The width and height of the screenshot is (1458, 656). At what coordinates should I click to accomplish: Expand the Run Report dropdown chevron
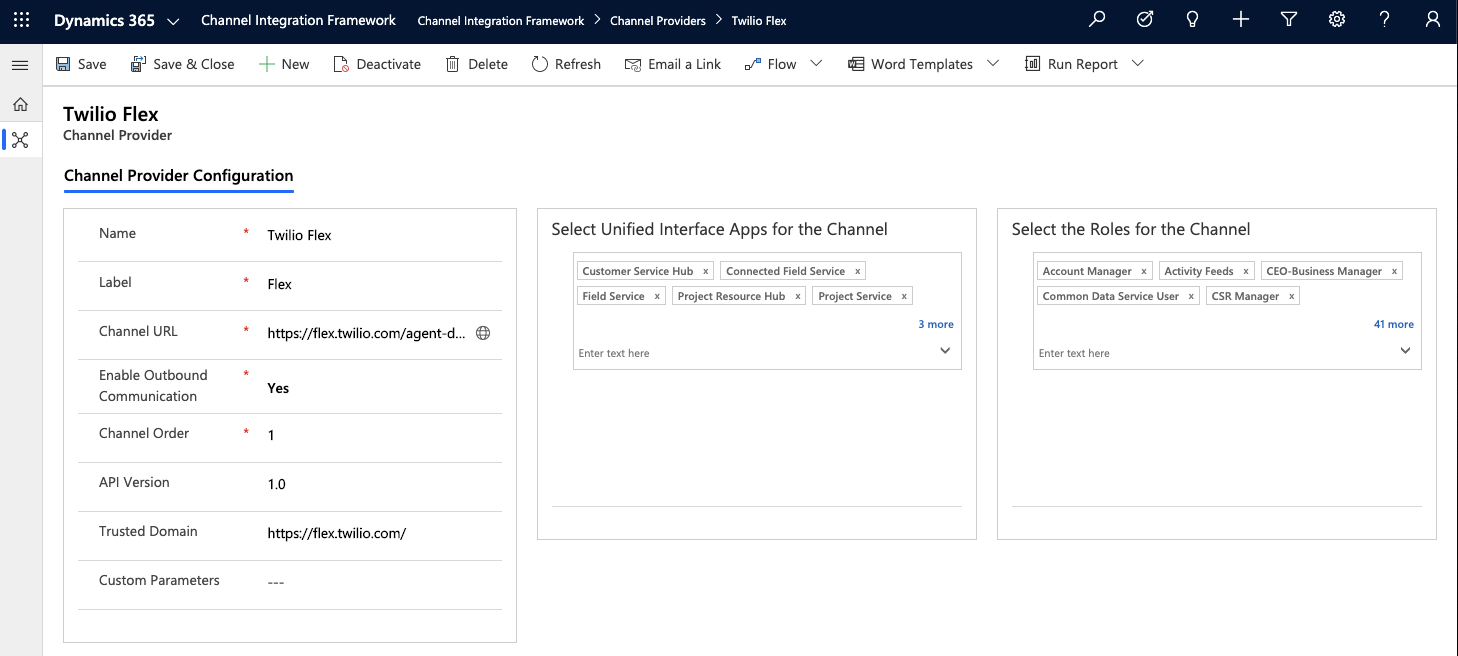coord(1137,63)
